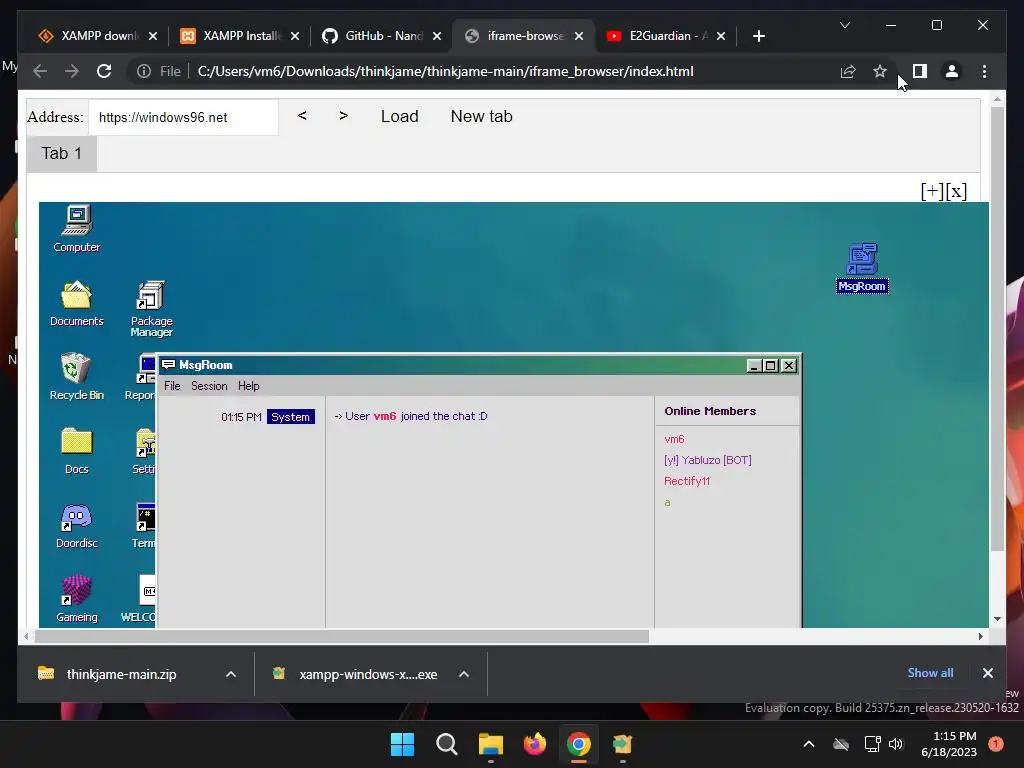Open Chrome tab search chevron
Screen dimensions: 1024x768
844,25
